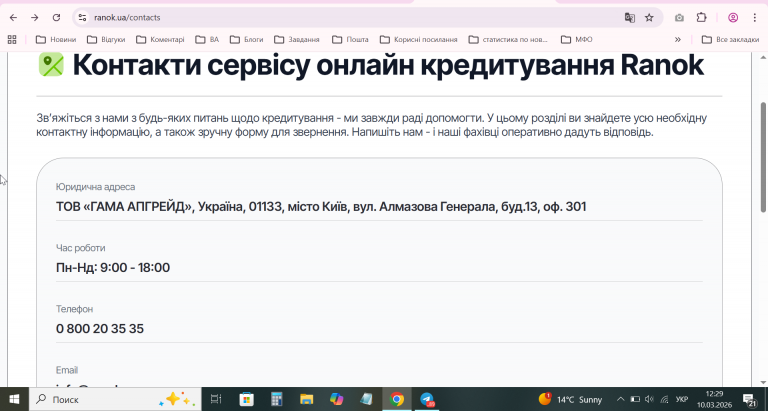
Task: Click the Час роботи label
Action: [80, 248]
